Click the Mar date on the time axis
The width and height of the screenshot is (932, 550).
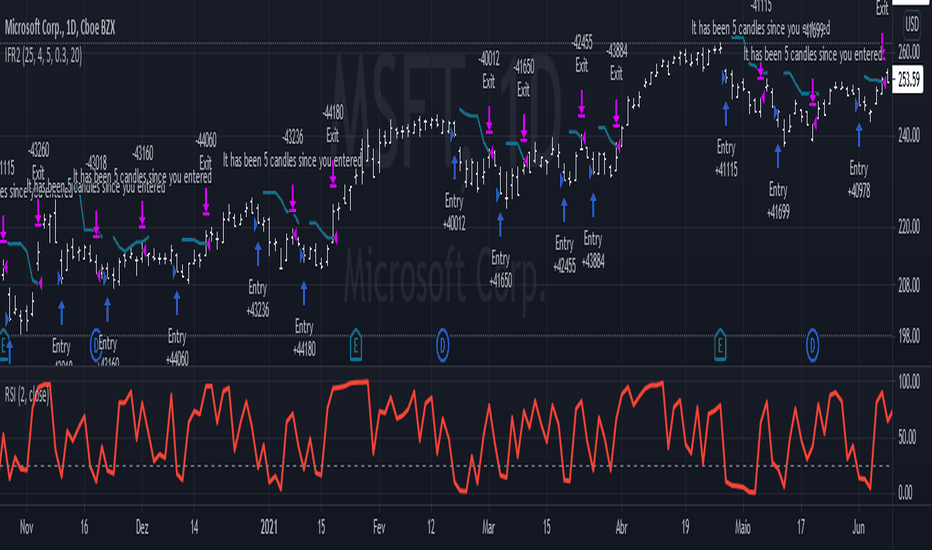pos(489,527)
